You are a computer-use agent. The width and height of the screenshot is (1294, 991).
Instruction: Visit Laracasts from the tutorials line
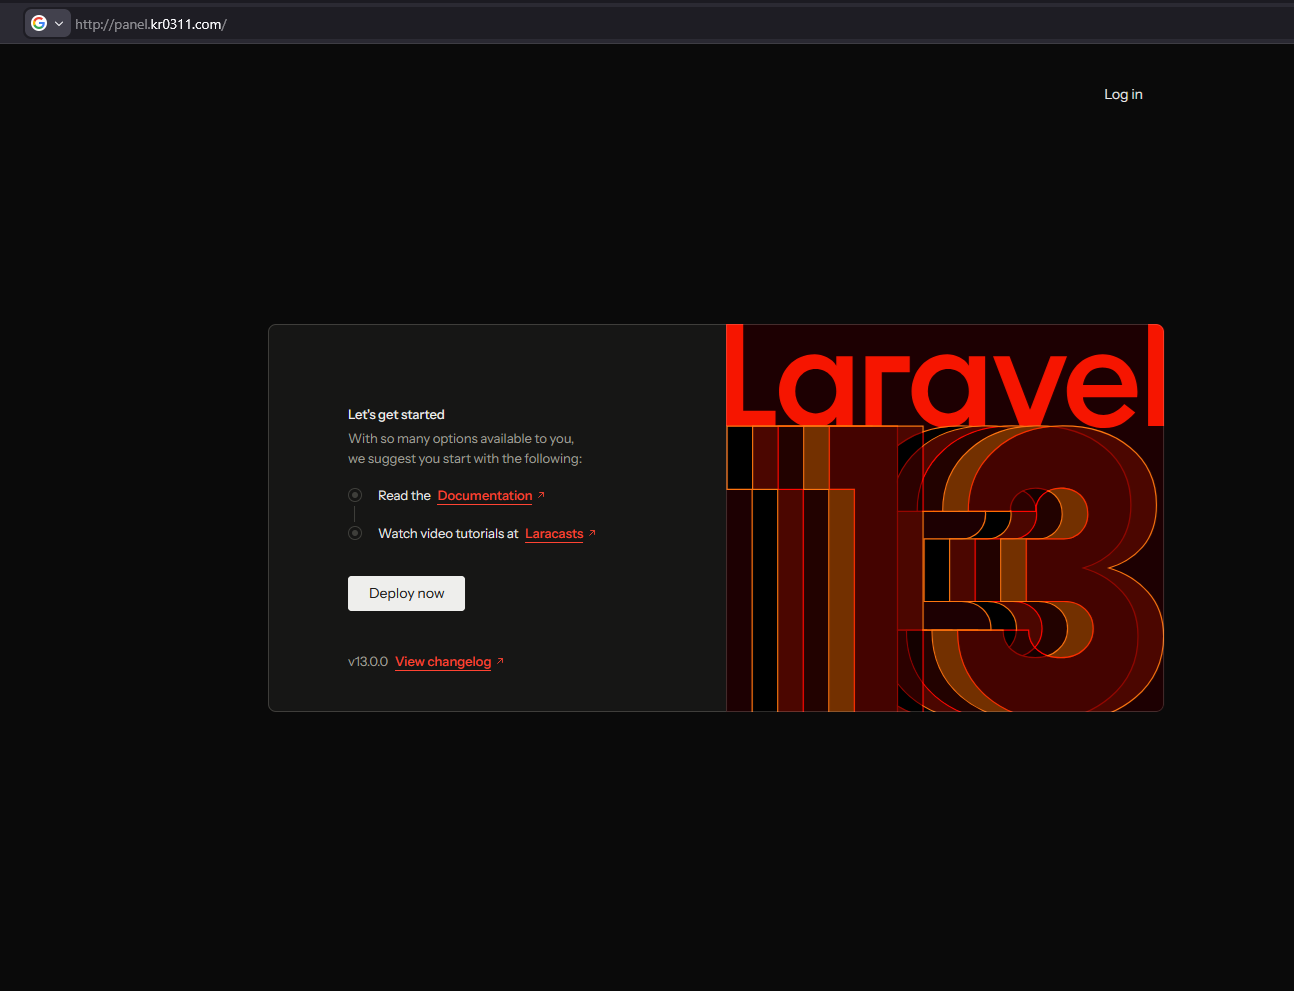(x=553, y=533)
